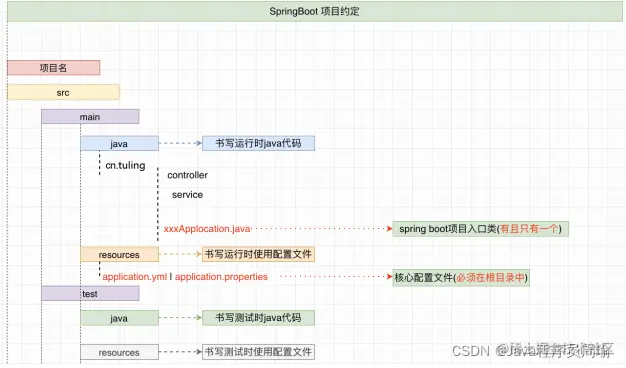This screenshot has height=368, width=626.
Task: Click the 项目名 red box
Action: tap(53, 68)
